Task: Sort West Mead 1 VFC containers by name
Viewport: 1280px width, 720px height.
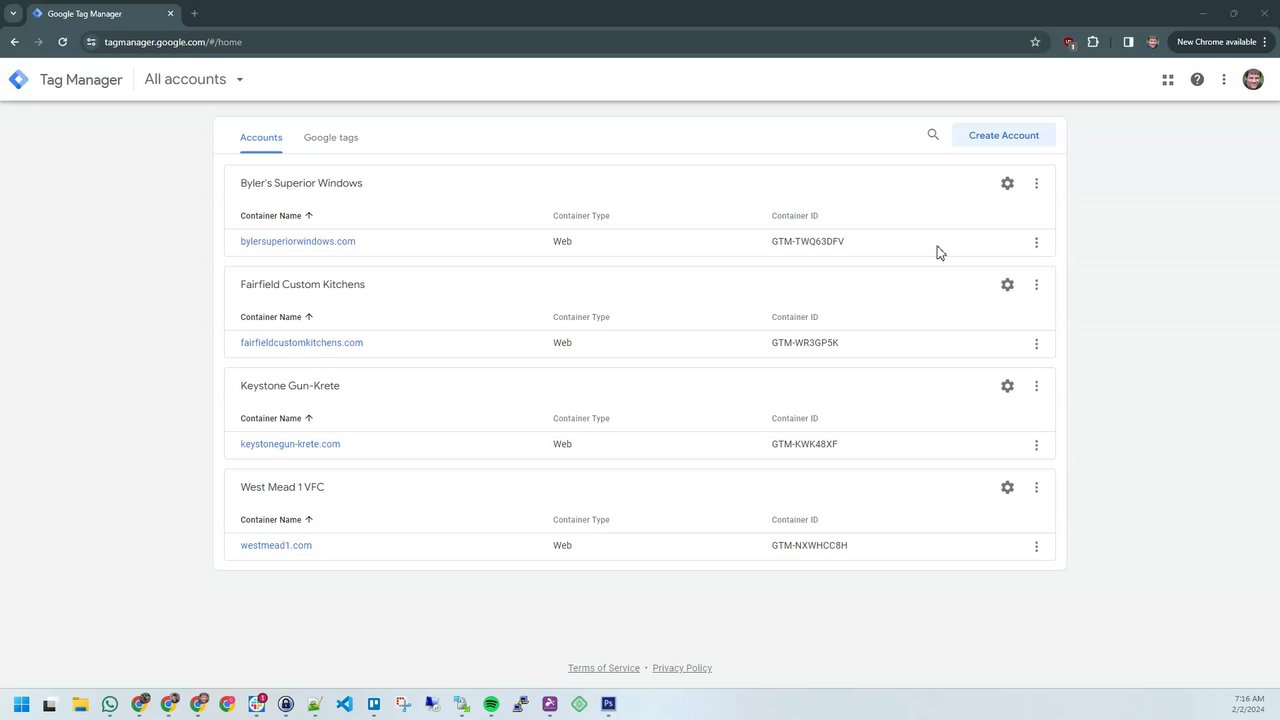Action: pos(277,520)
